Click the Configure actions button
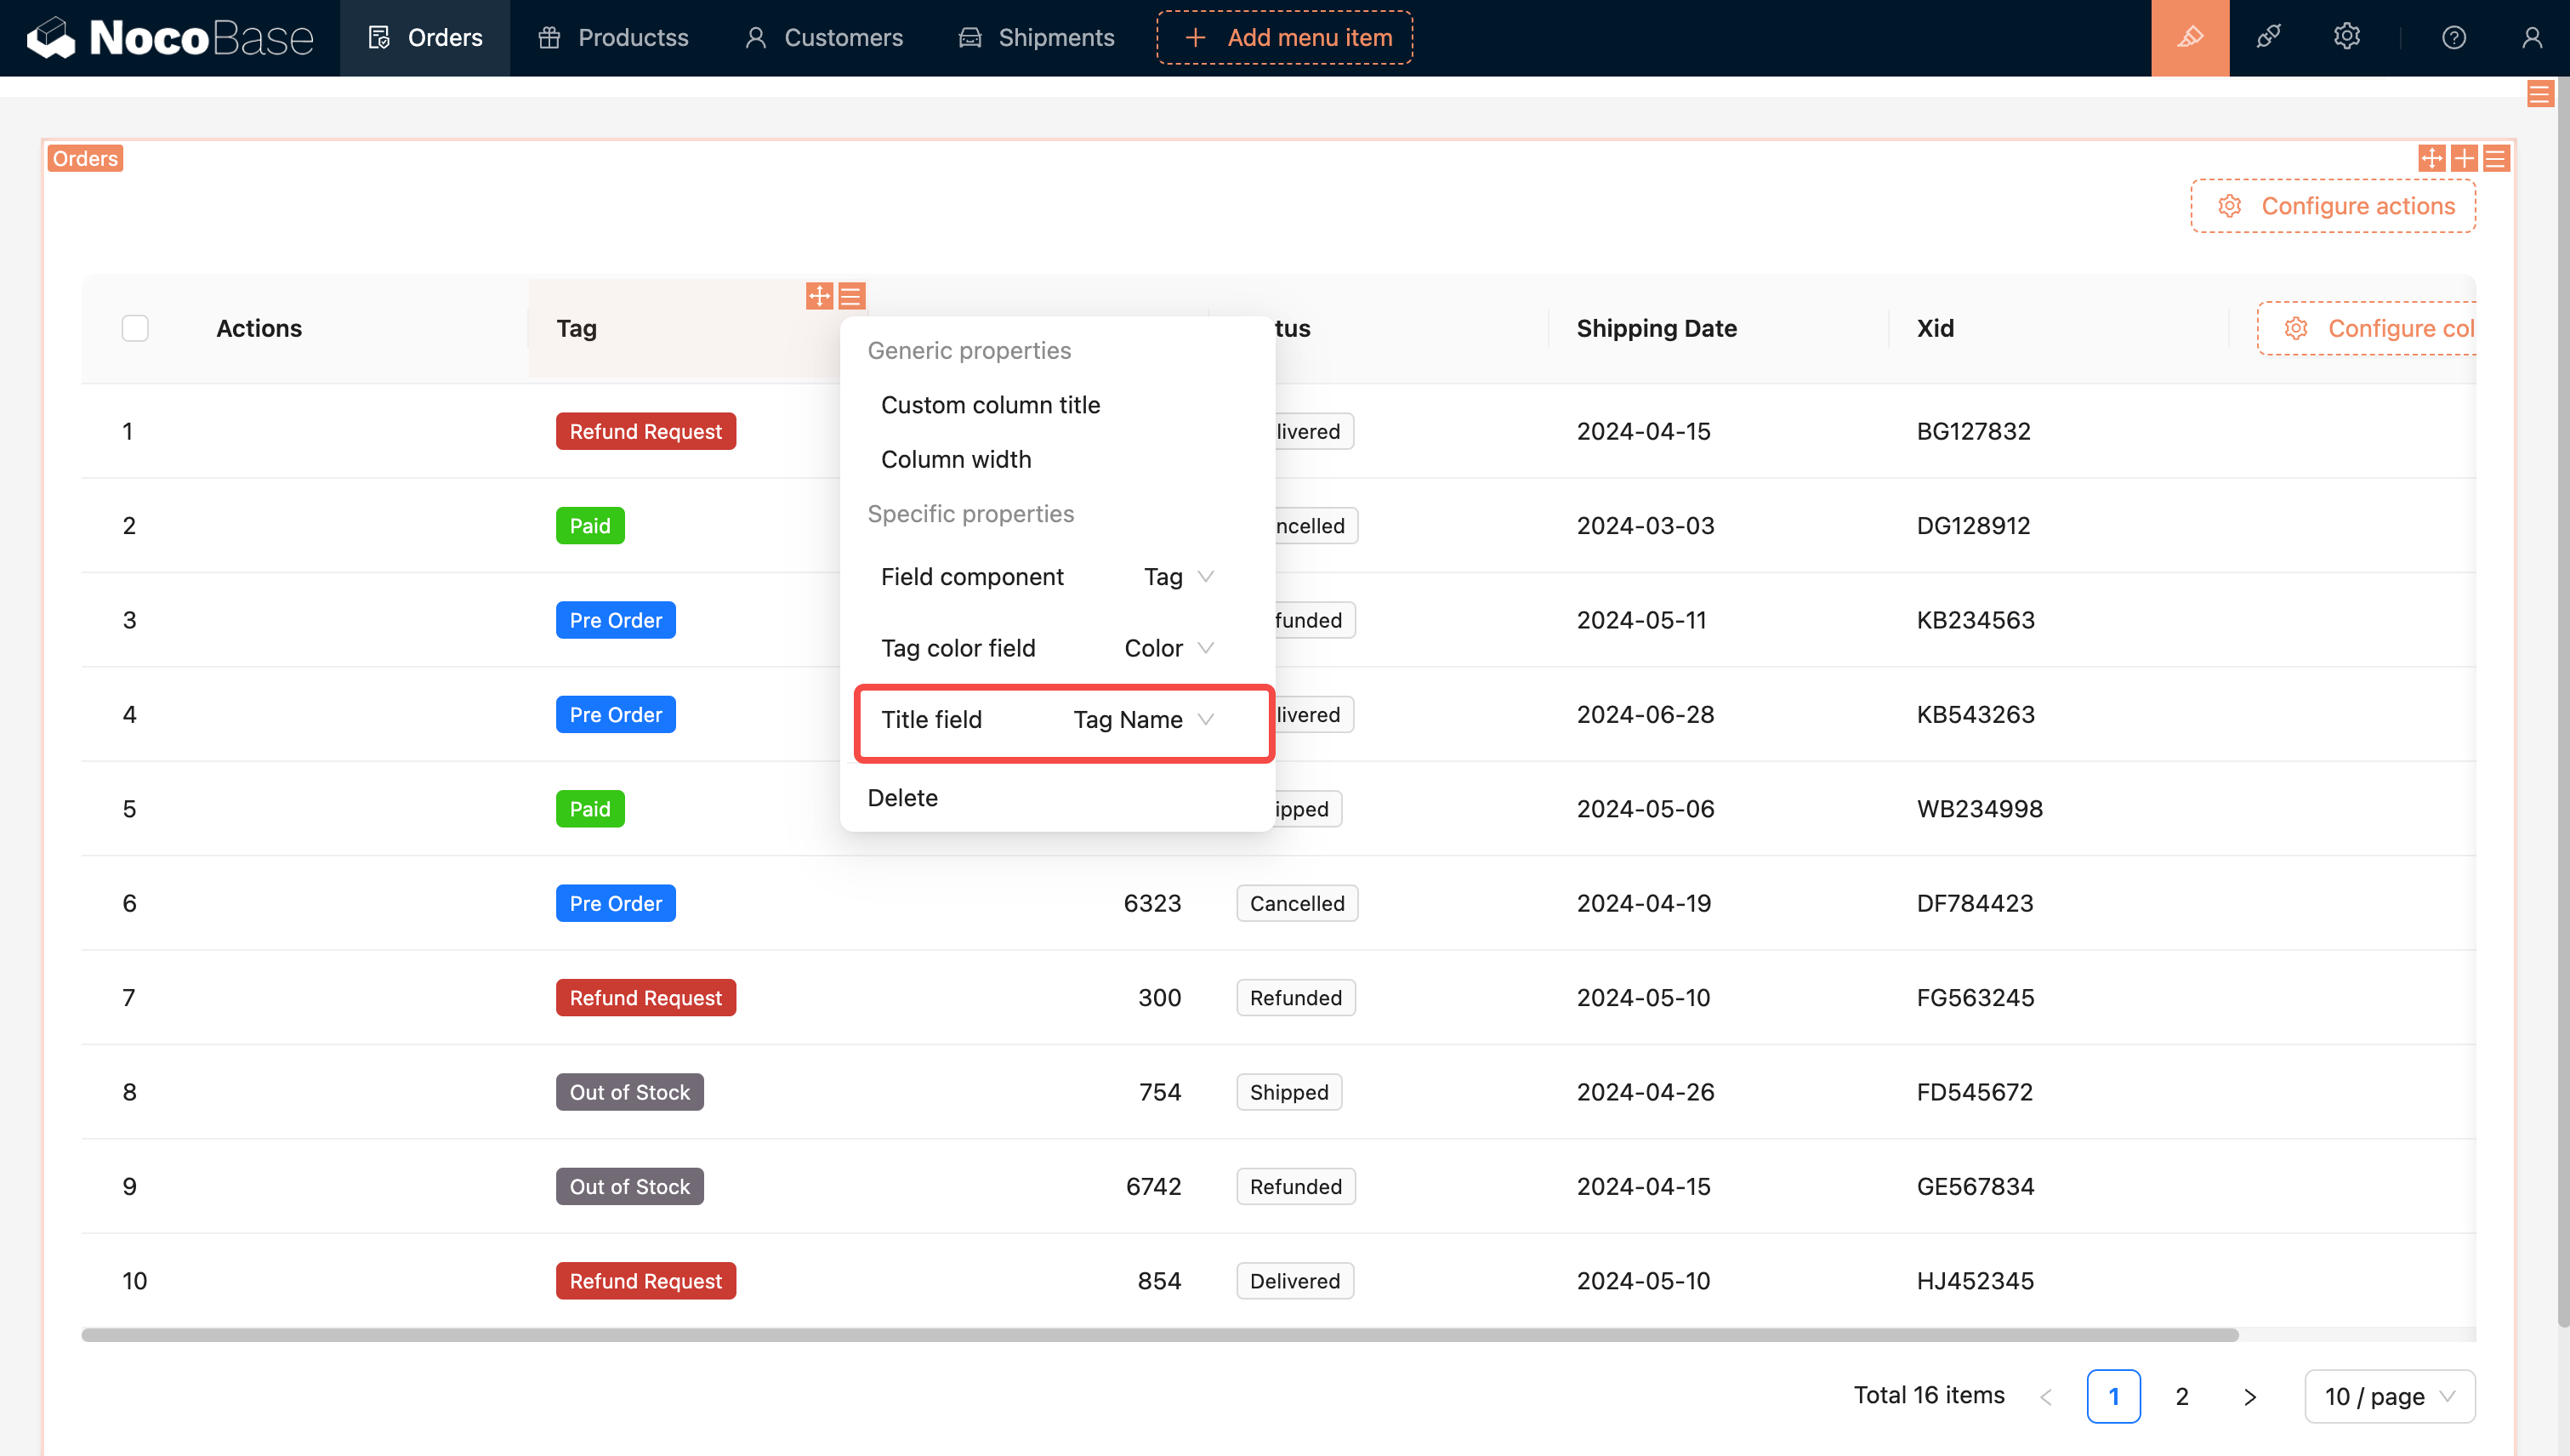Image resolution: width=2570 pixels, height=1456 pixels. pyautogui.click(x=2333, y=206)
